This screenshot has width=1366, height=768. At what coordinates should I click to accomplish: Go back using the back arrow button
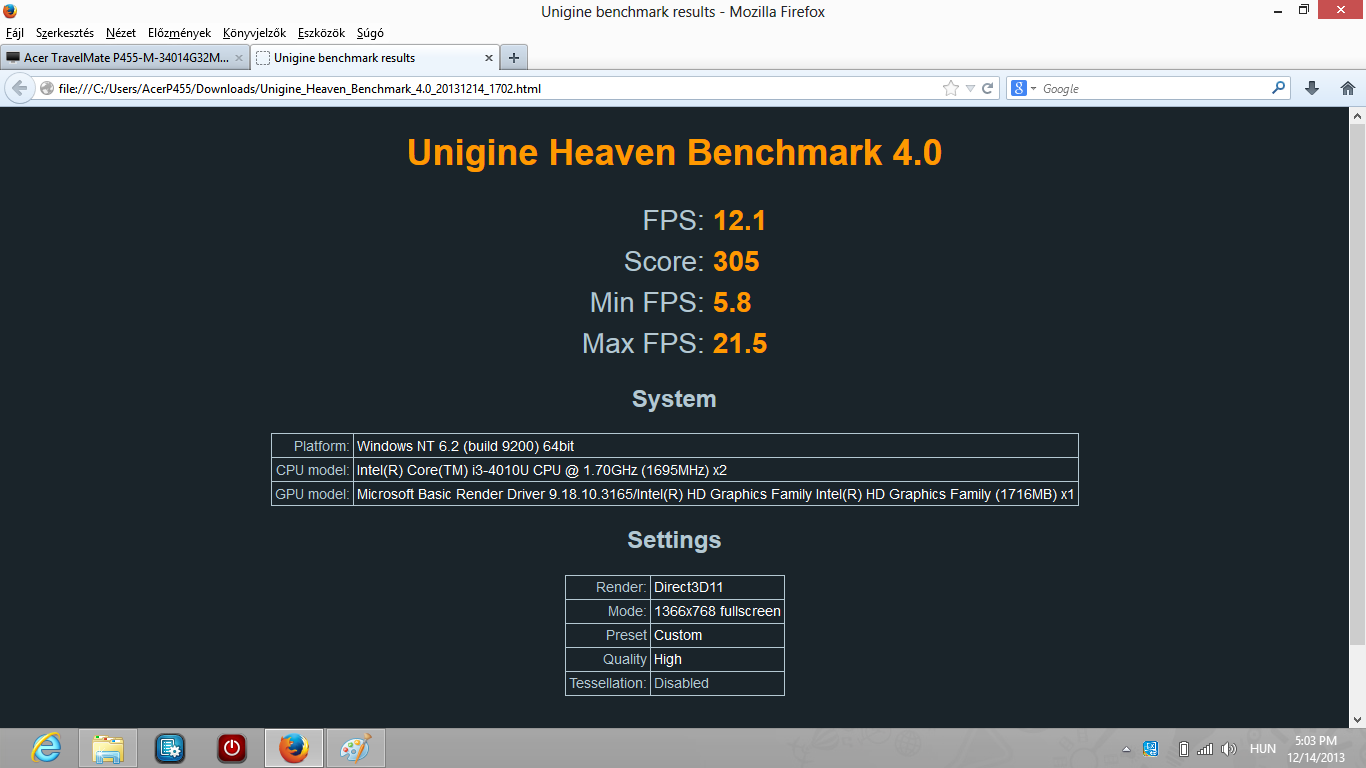coord(19,88)
